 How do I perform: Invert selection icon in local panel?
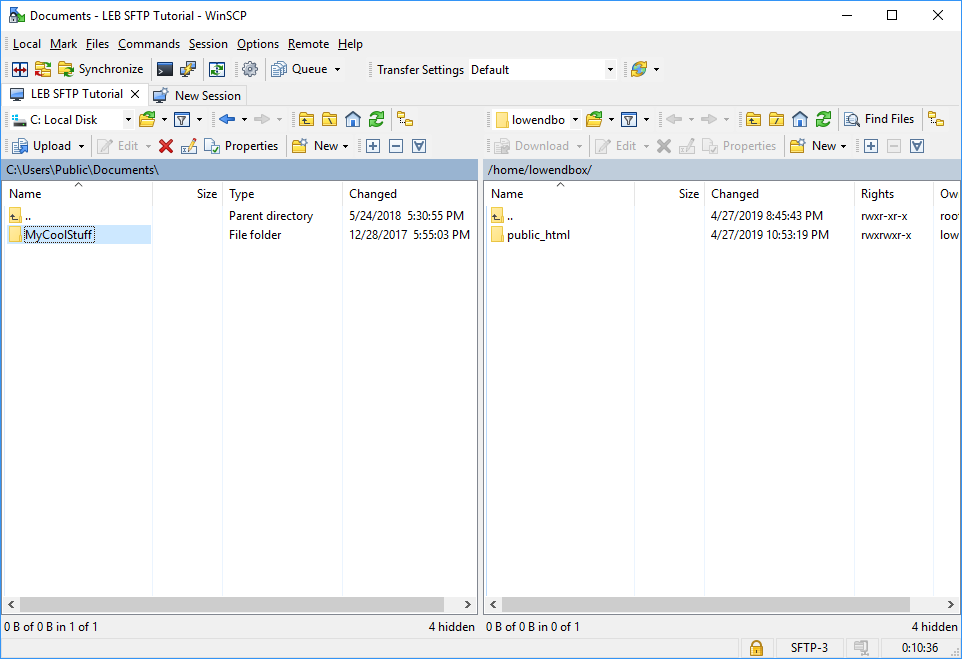click(x=419, y=146)
